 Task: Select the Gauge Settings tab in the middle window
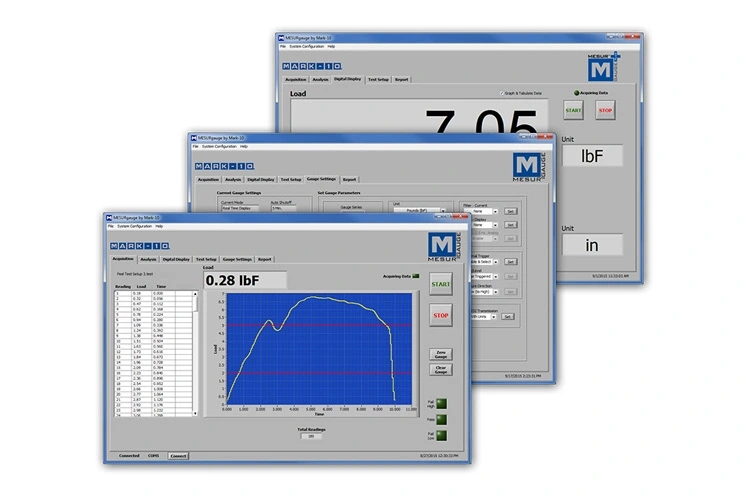[321, 179]
